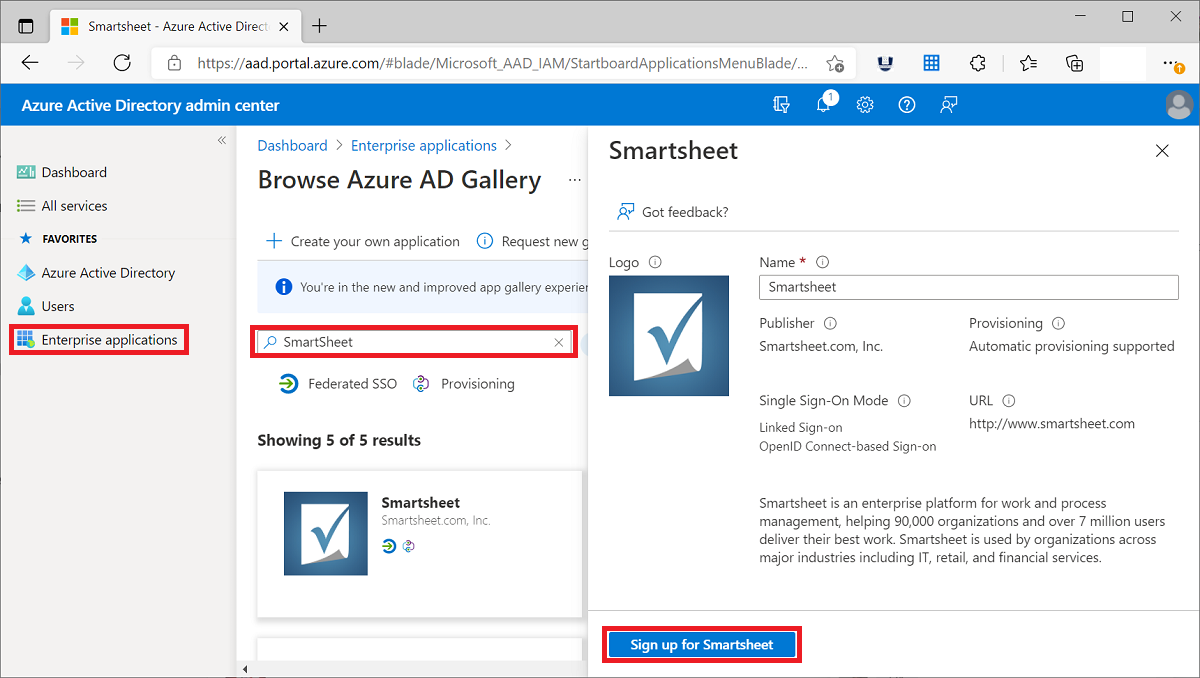Open browser Extensions puzzle icon
Screen dimensions: 1200x678
[979, 63]
